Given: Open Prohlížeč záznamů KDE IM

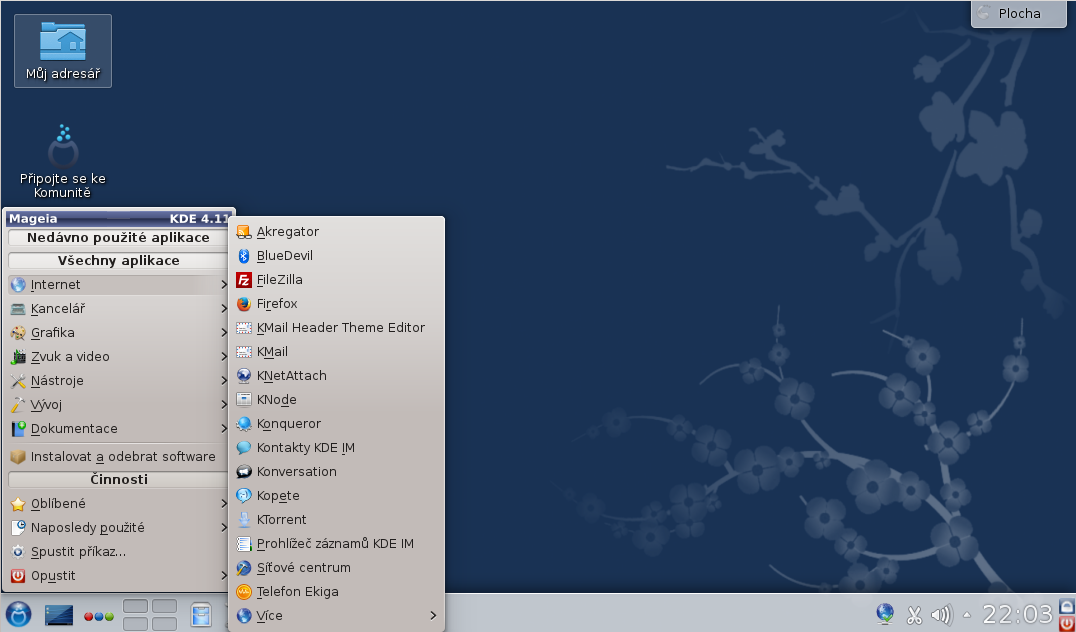Looking at the screenshot, I should tap(336, 544).
